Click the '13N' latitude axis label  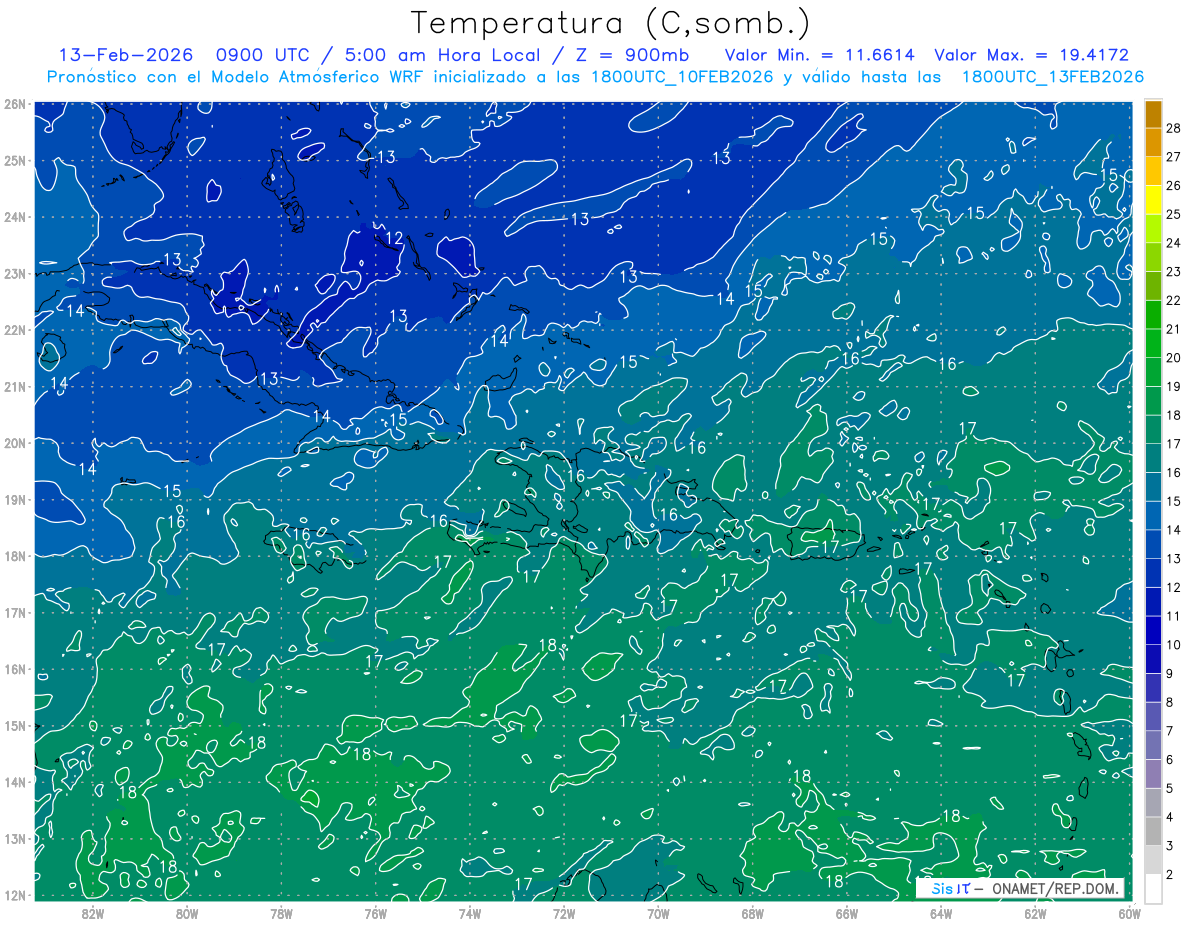coord(14,838)
